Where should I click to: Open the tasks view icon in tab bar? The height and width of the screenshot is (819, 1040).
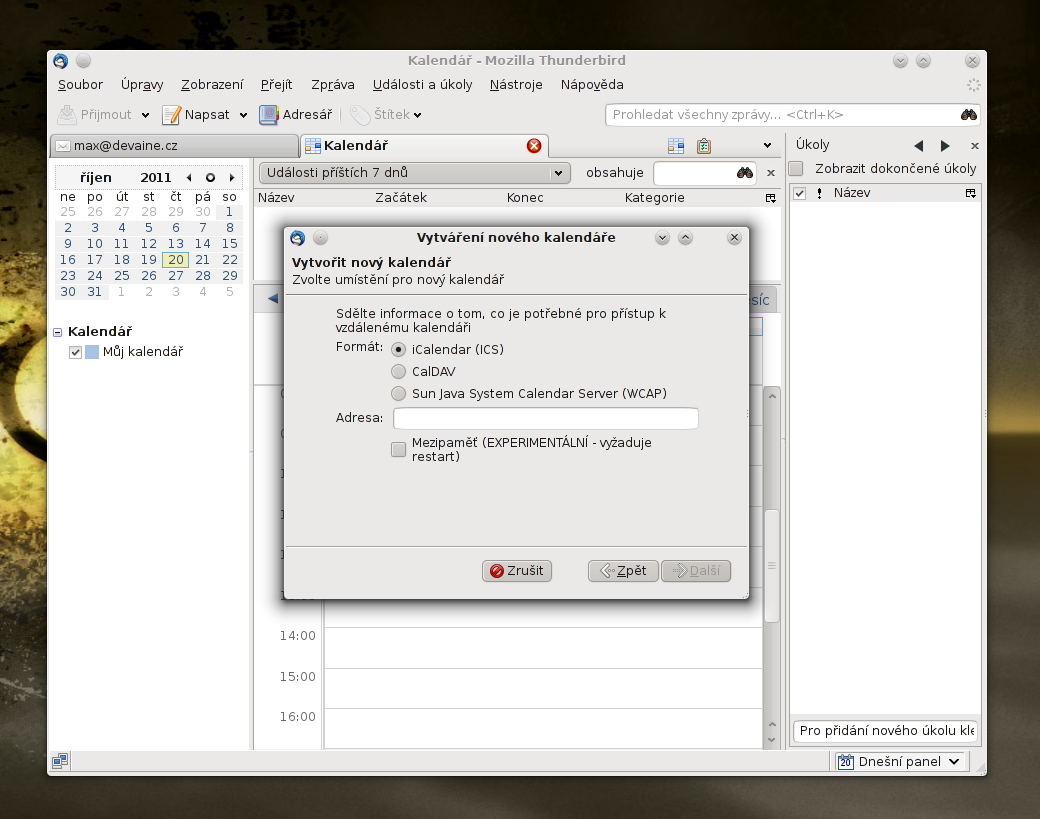click(x=704, y=146)
